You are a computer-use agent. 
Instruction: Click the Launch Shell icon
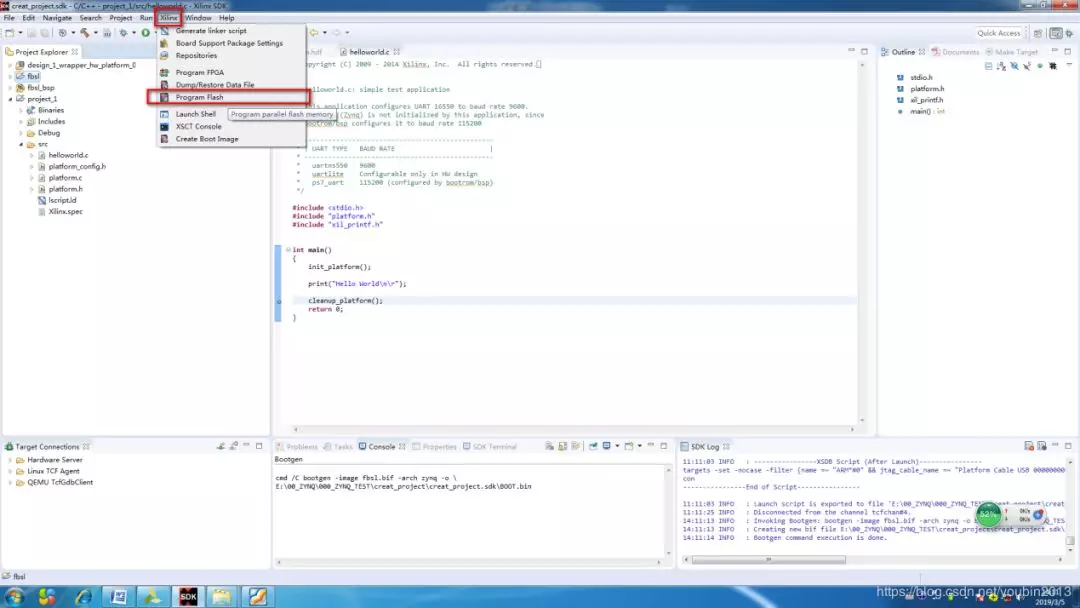tap(166, 114)
